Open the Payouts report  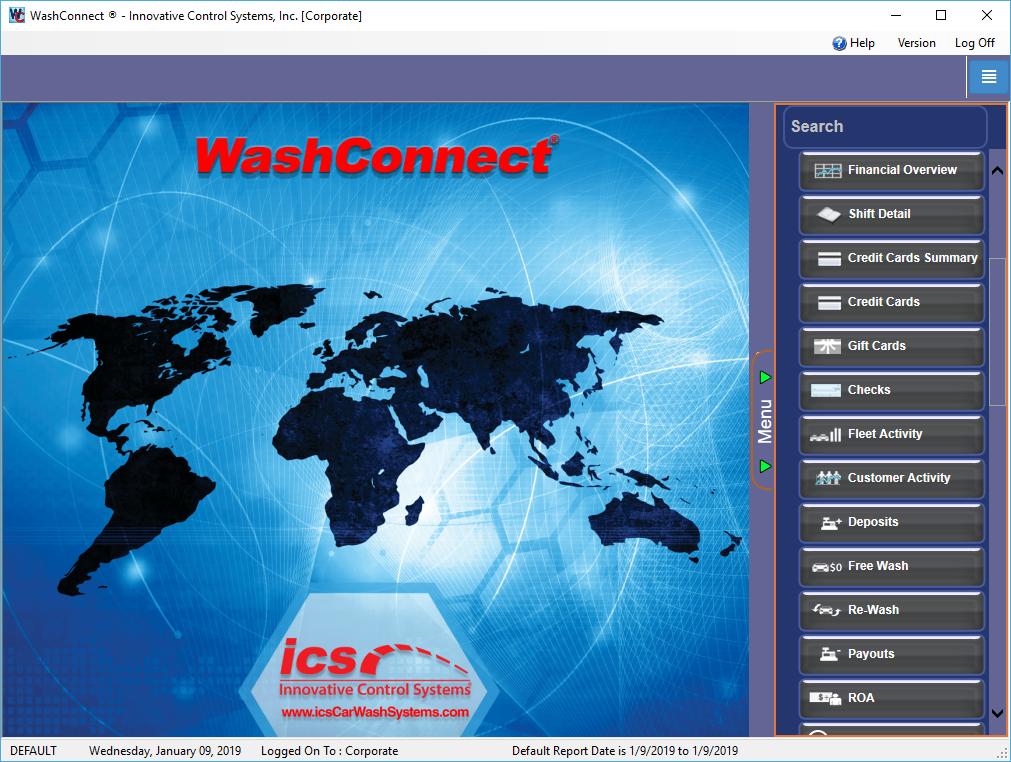[891, 654]
